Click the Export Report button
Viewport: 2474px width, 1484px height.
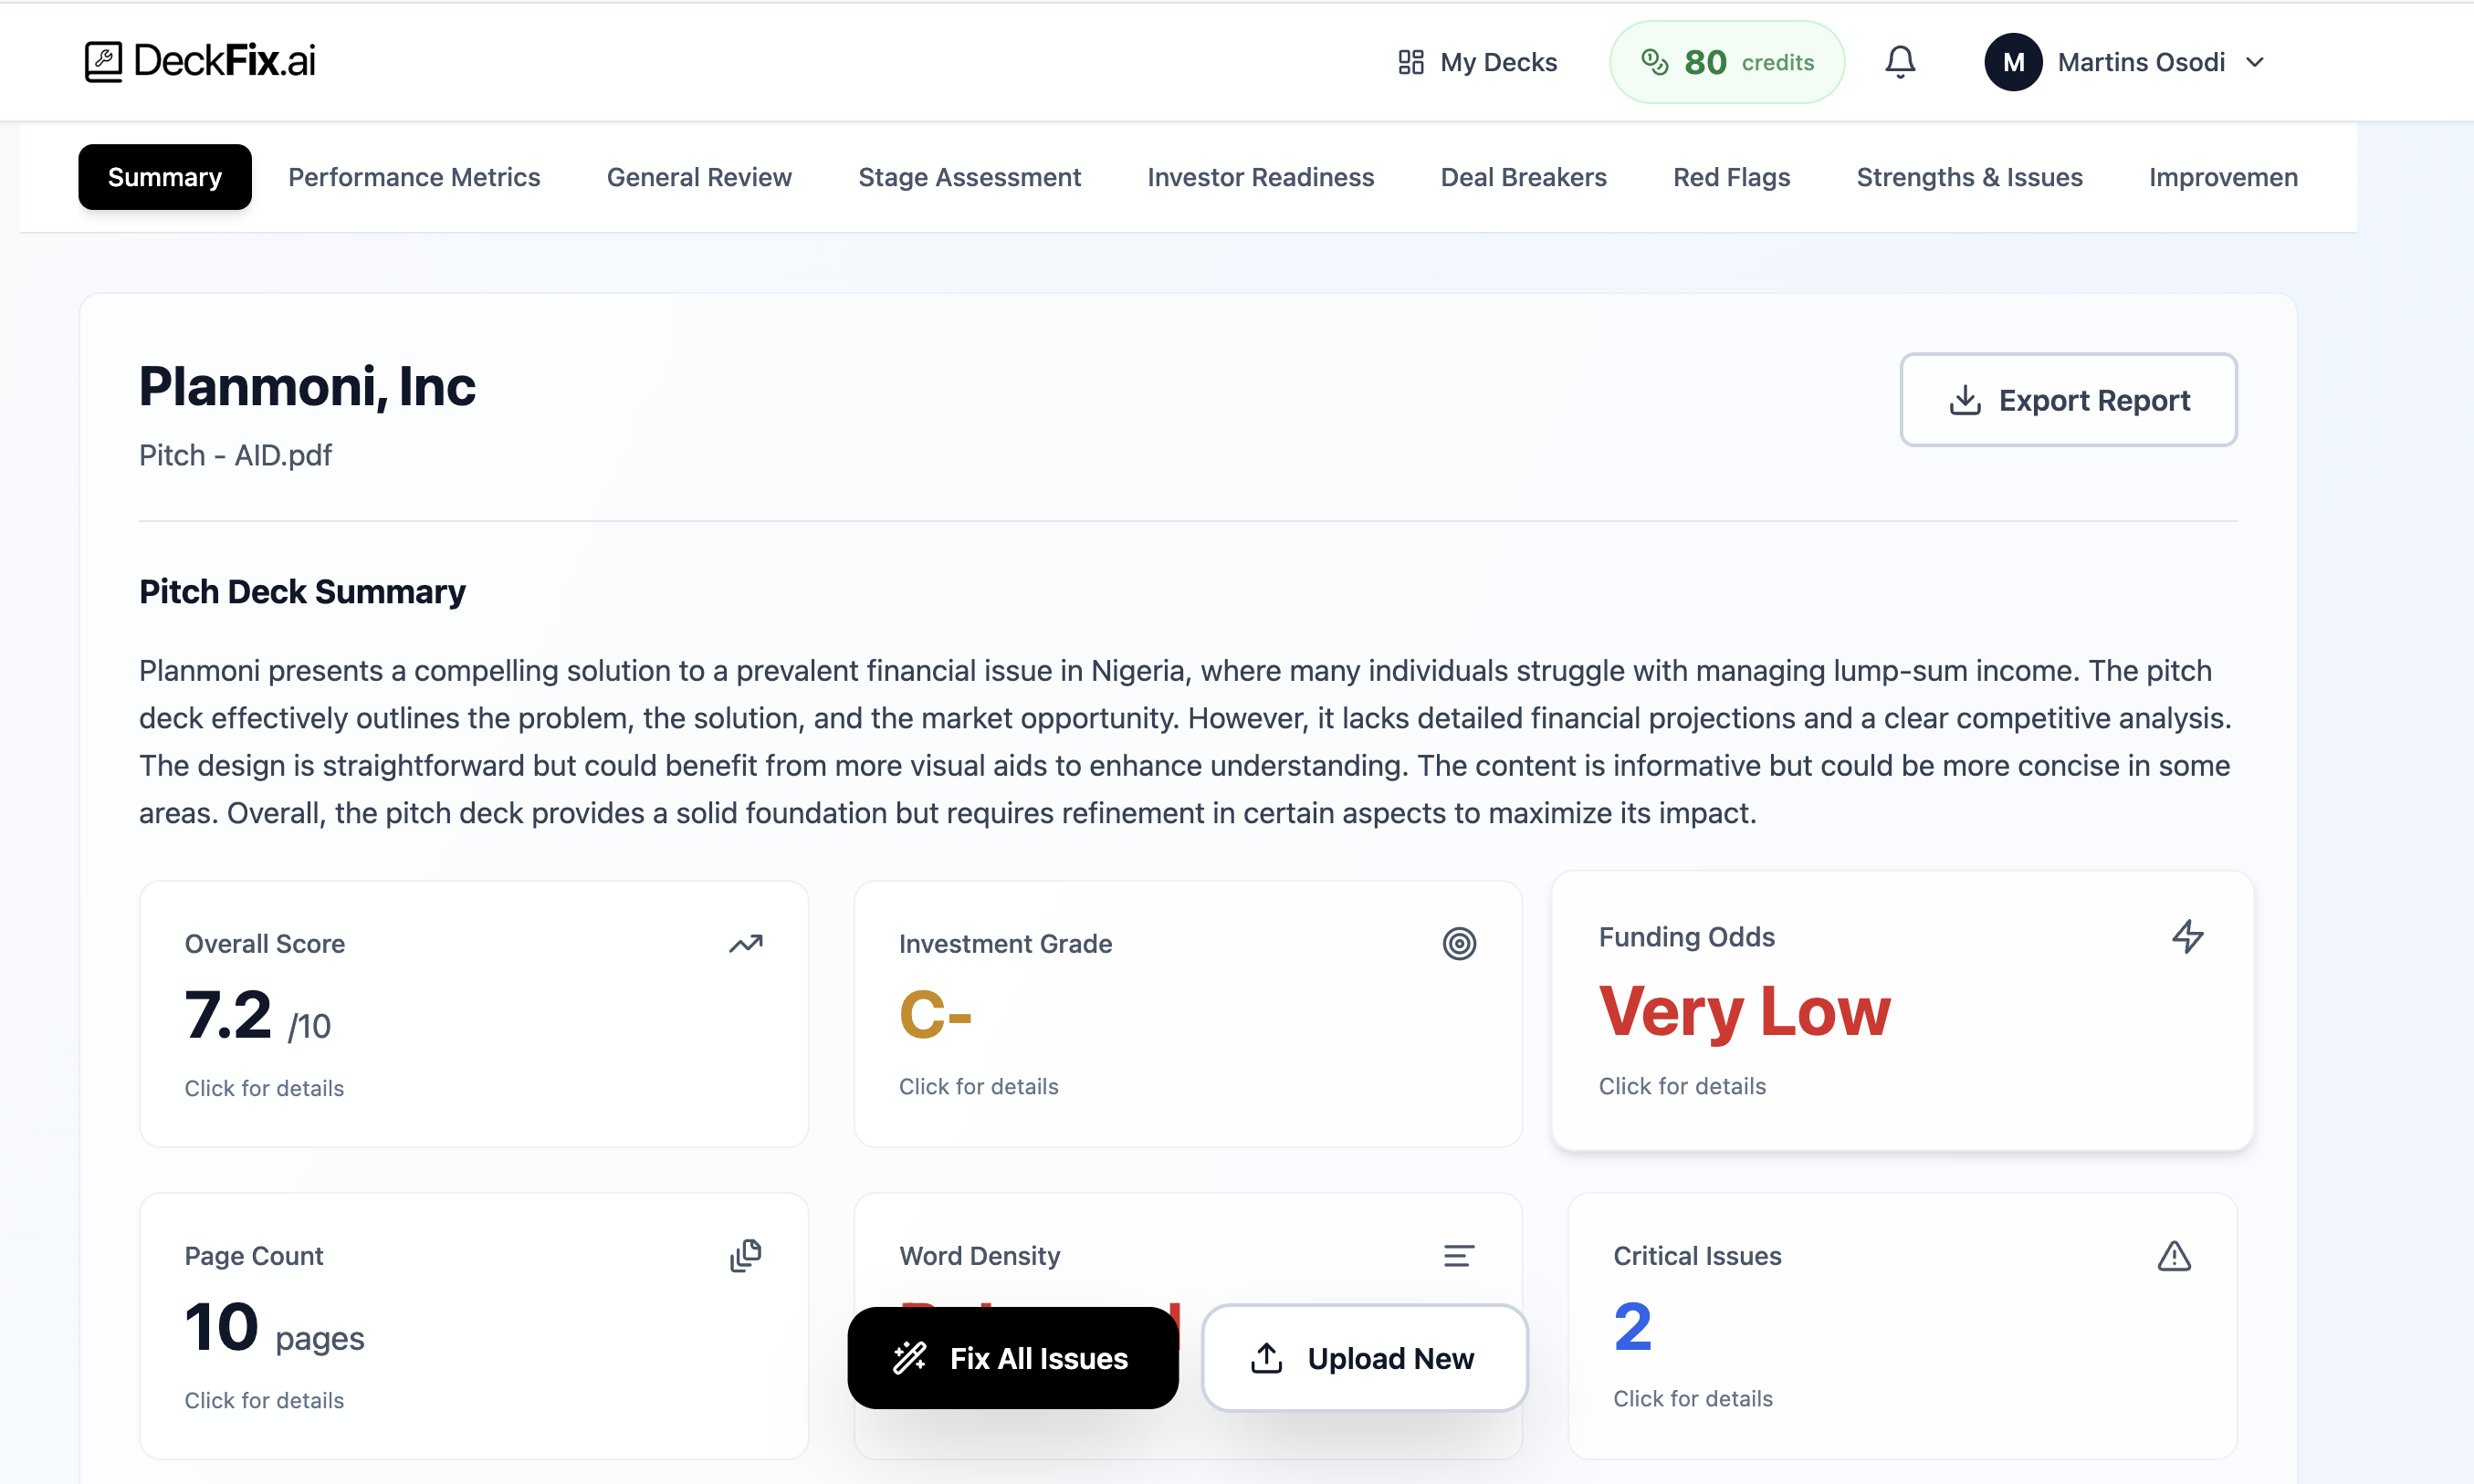2068,399
